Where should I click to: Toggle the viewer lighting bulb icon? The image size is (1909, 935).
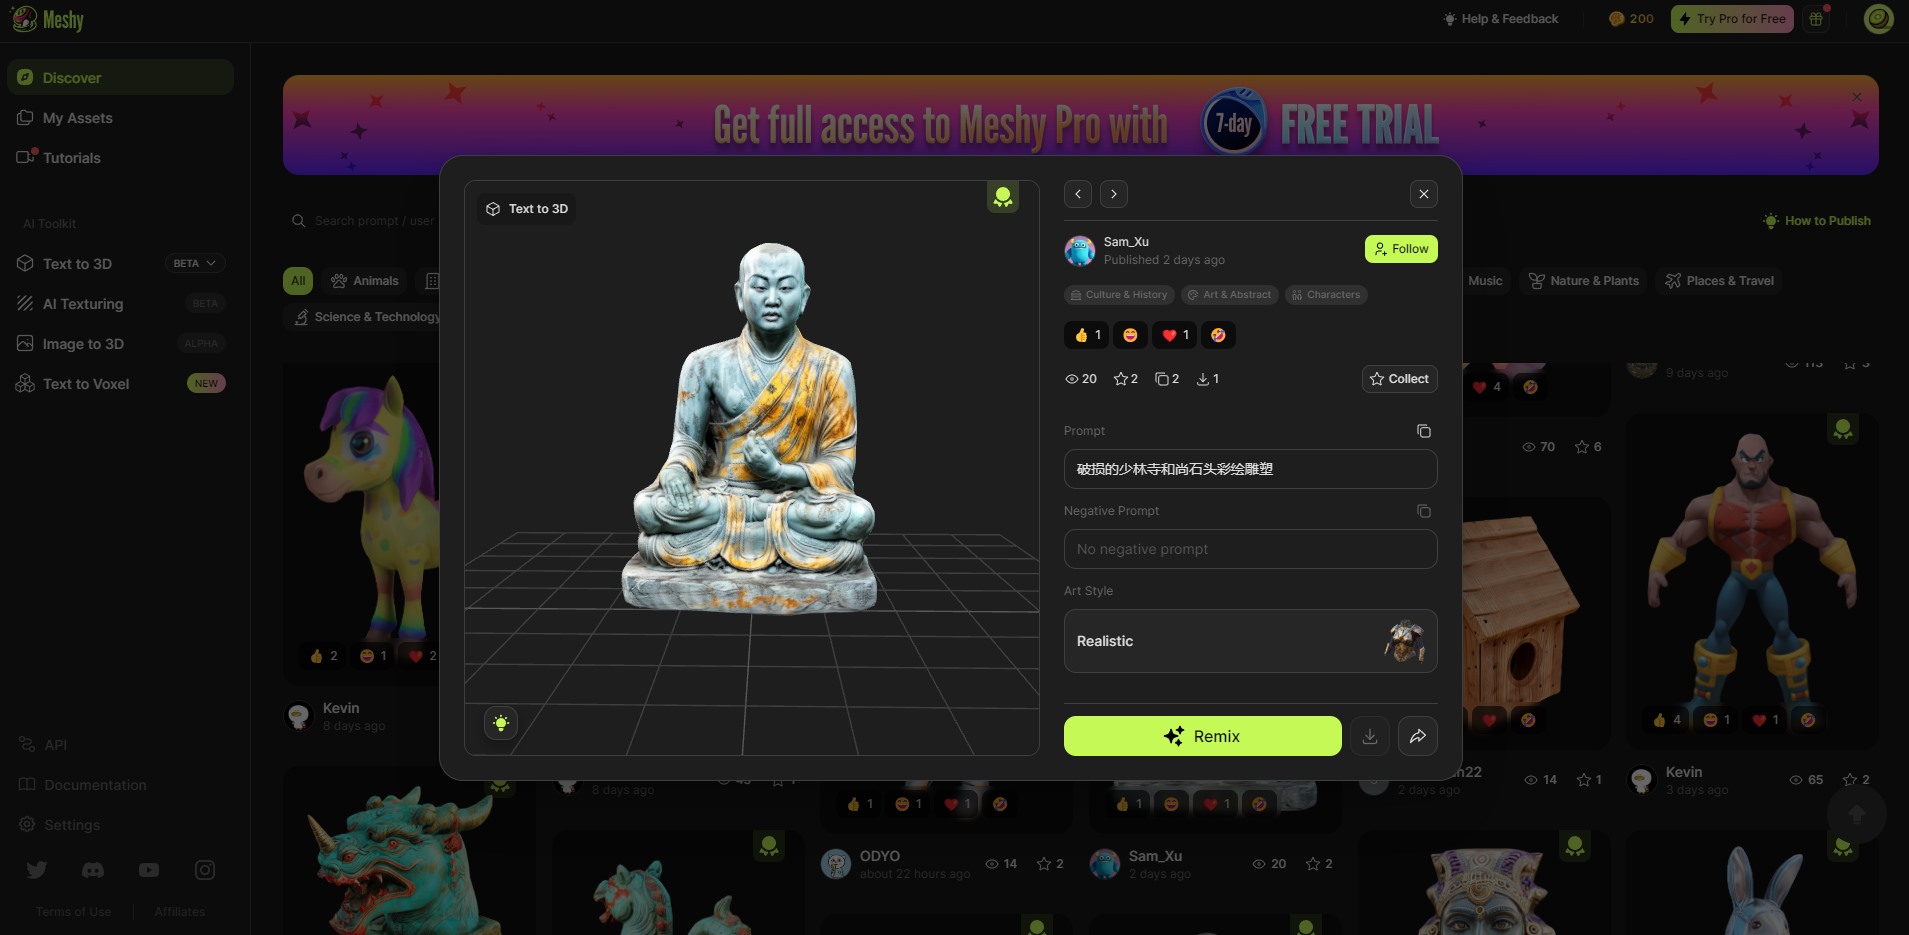(x=501, y=723)
